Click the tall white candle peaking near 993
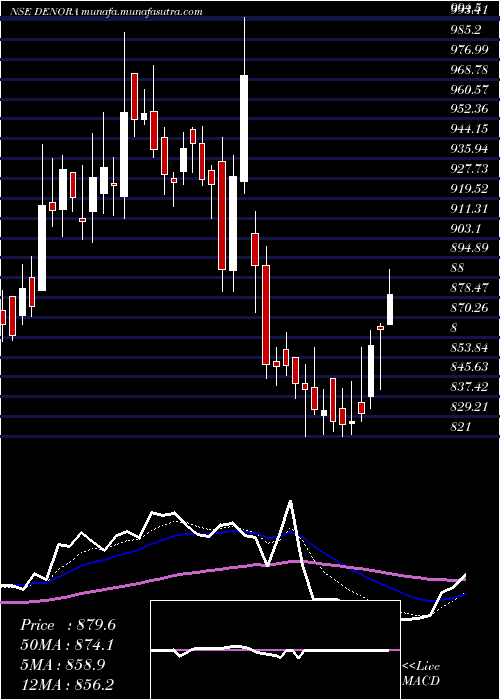 coord(244,128)
